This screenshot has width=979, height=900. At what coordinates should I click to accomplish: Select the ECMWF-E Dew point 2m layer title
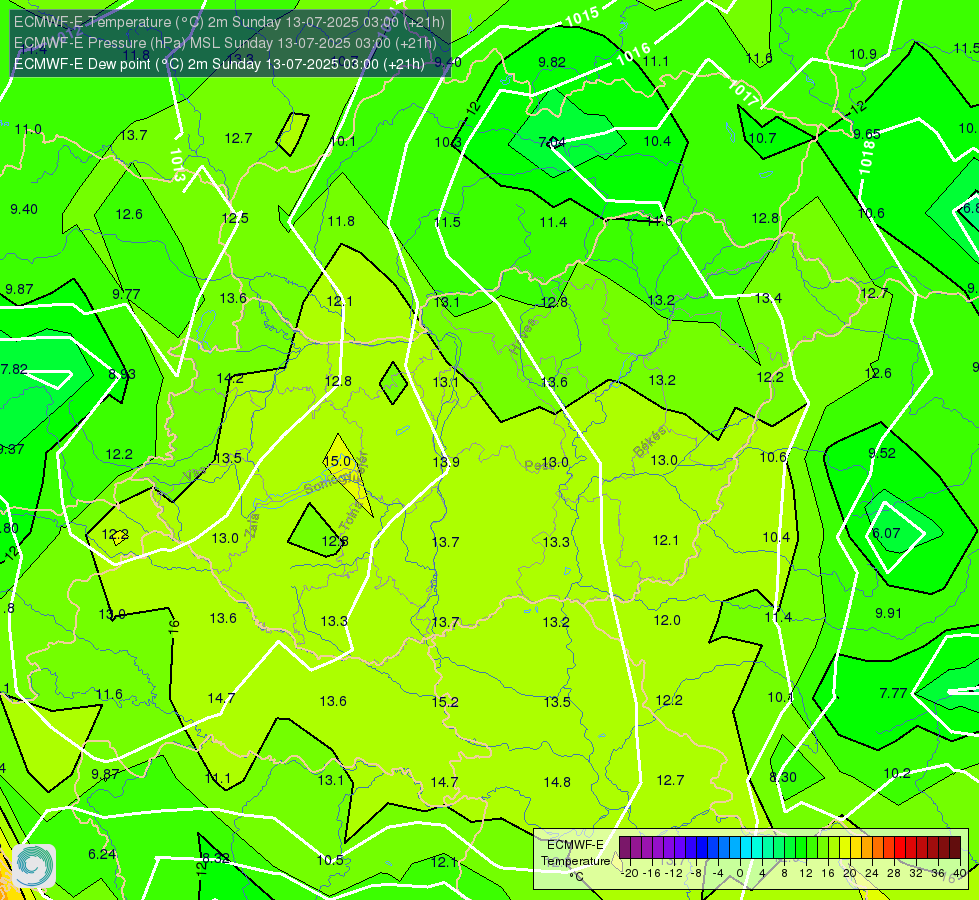219,64
